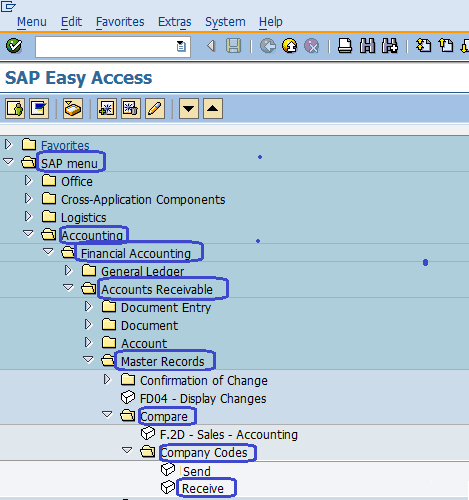
Task: Click the Print icon in toolbar
Action: point(345,46)
